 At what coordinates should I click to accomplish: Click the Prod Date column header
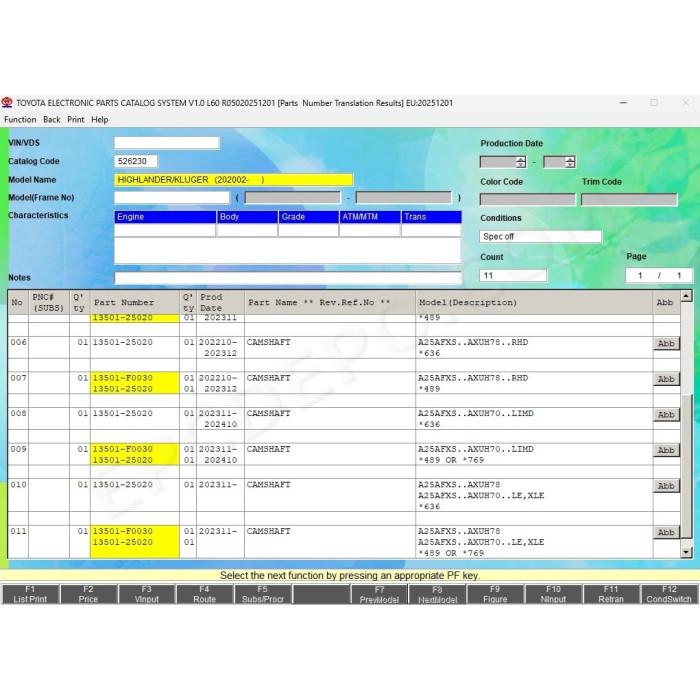click(221, 303)
